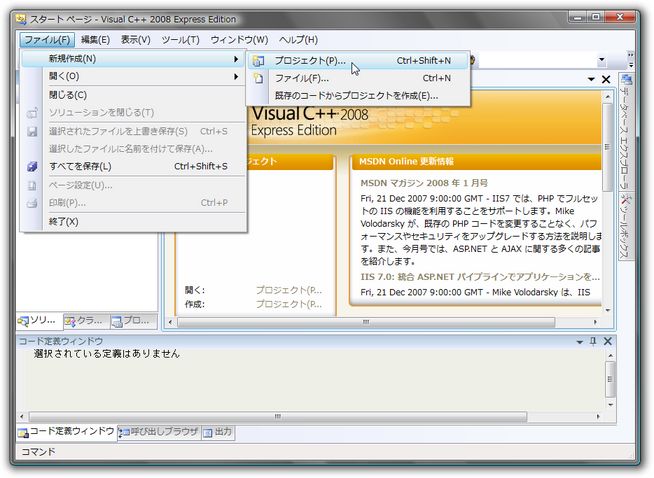Open the toolbar combo box dropdown arrow

[601, 60]
